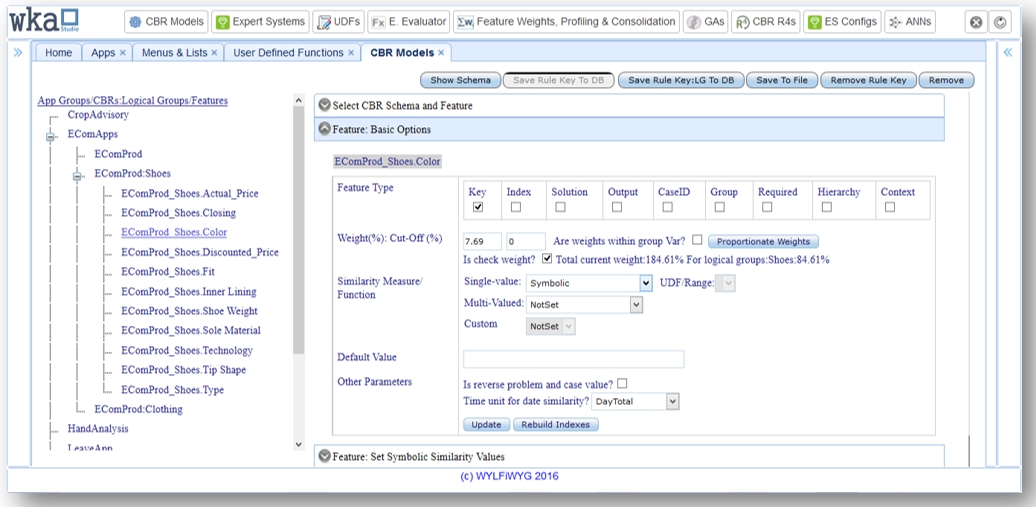The height and width of the screenshot is (507, 1036).
Task: Open the GAs module
Action: pyautogui.click(x=705, y=21)
